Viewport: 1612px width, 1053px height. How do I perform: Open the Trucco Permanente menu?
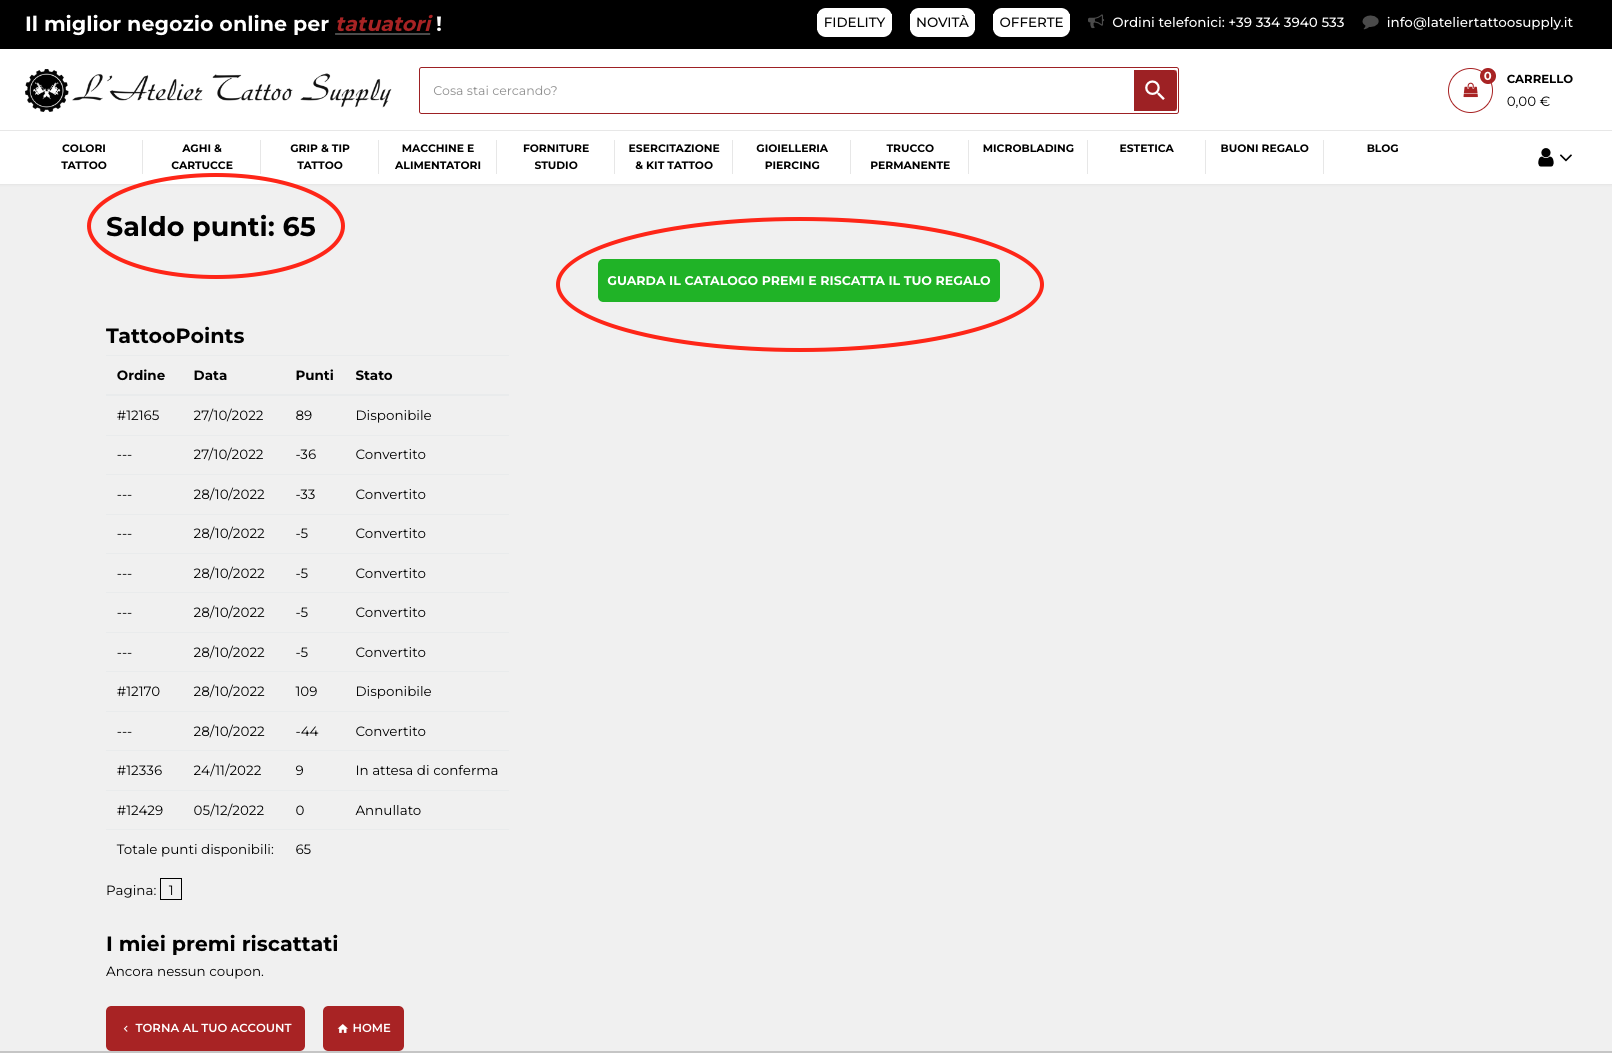tap(910, 157)
